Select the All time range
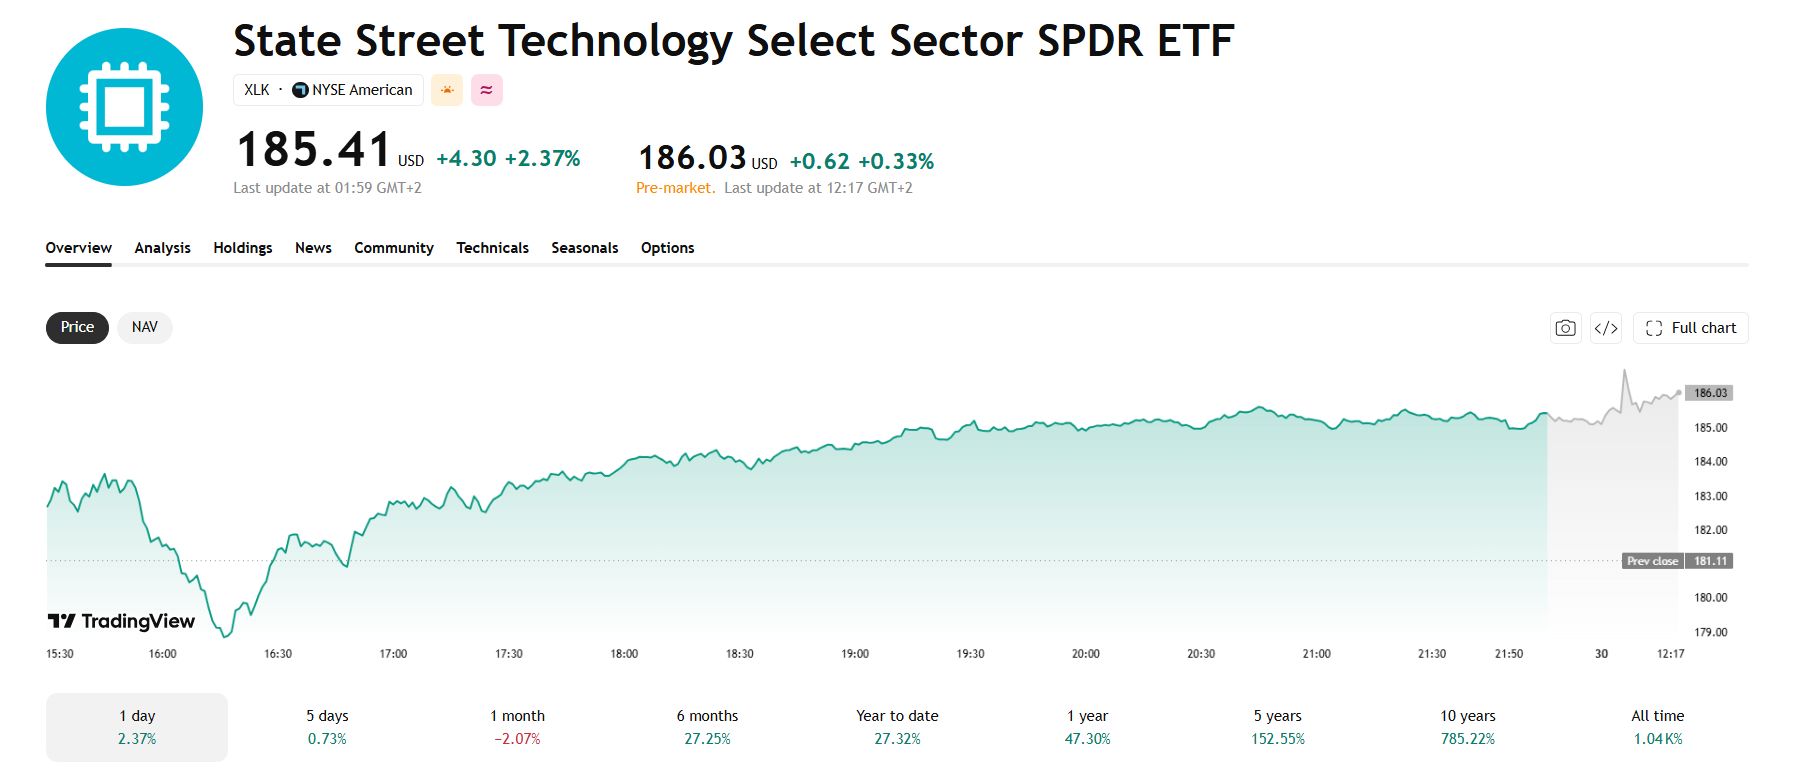Image resolution: width=1802 pixels, height=773 pixels. pos(1658,727)
